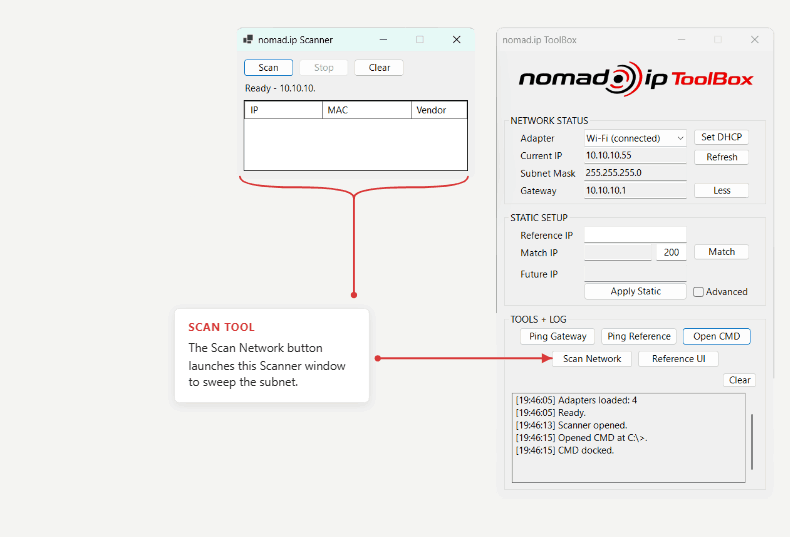The height and width of the screenshot is (537, 790).
Task: Click the Ping Reference button
Action: pos(638,337)
